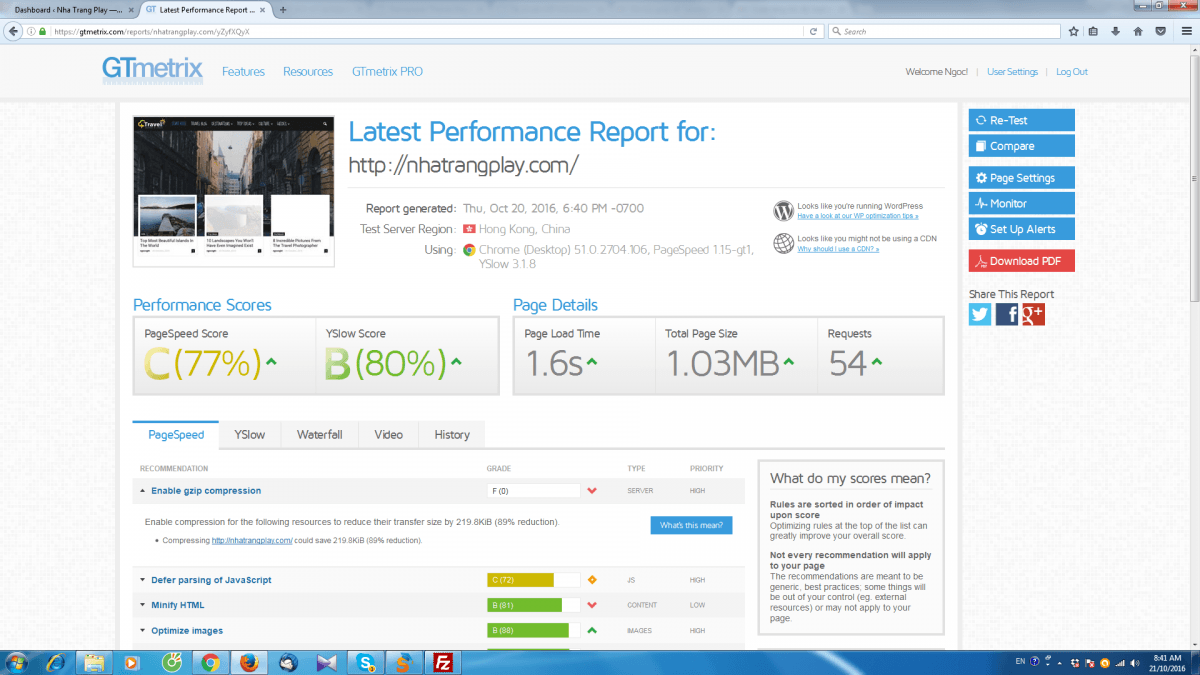This screenshot has width=1200, height=675.
Task: Show bookmarks using the clipboard icon
Action: [1094, 31]
